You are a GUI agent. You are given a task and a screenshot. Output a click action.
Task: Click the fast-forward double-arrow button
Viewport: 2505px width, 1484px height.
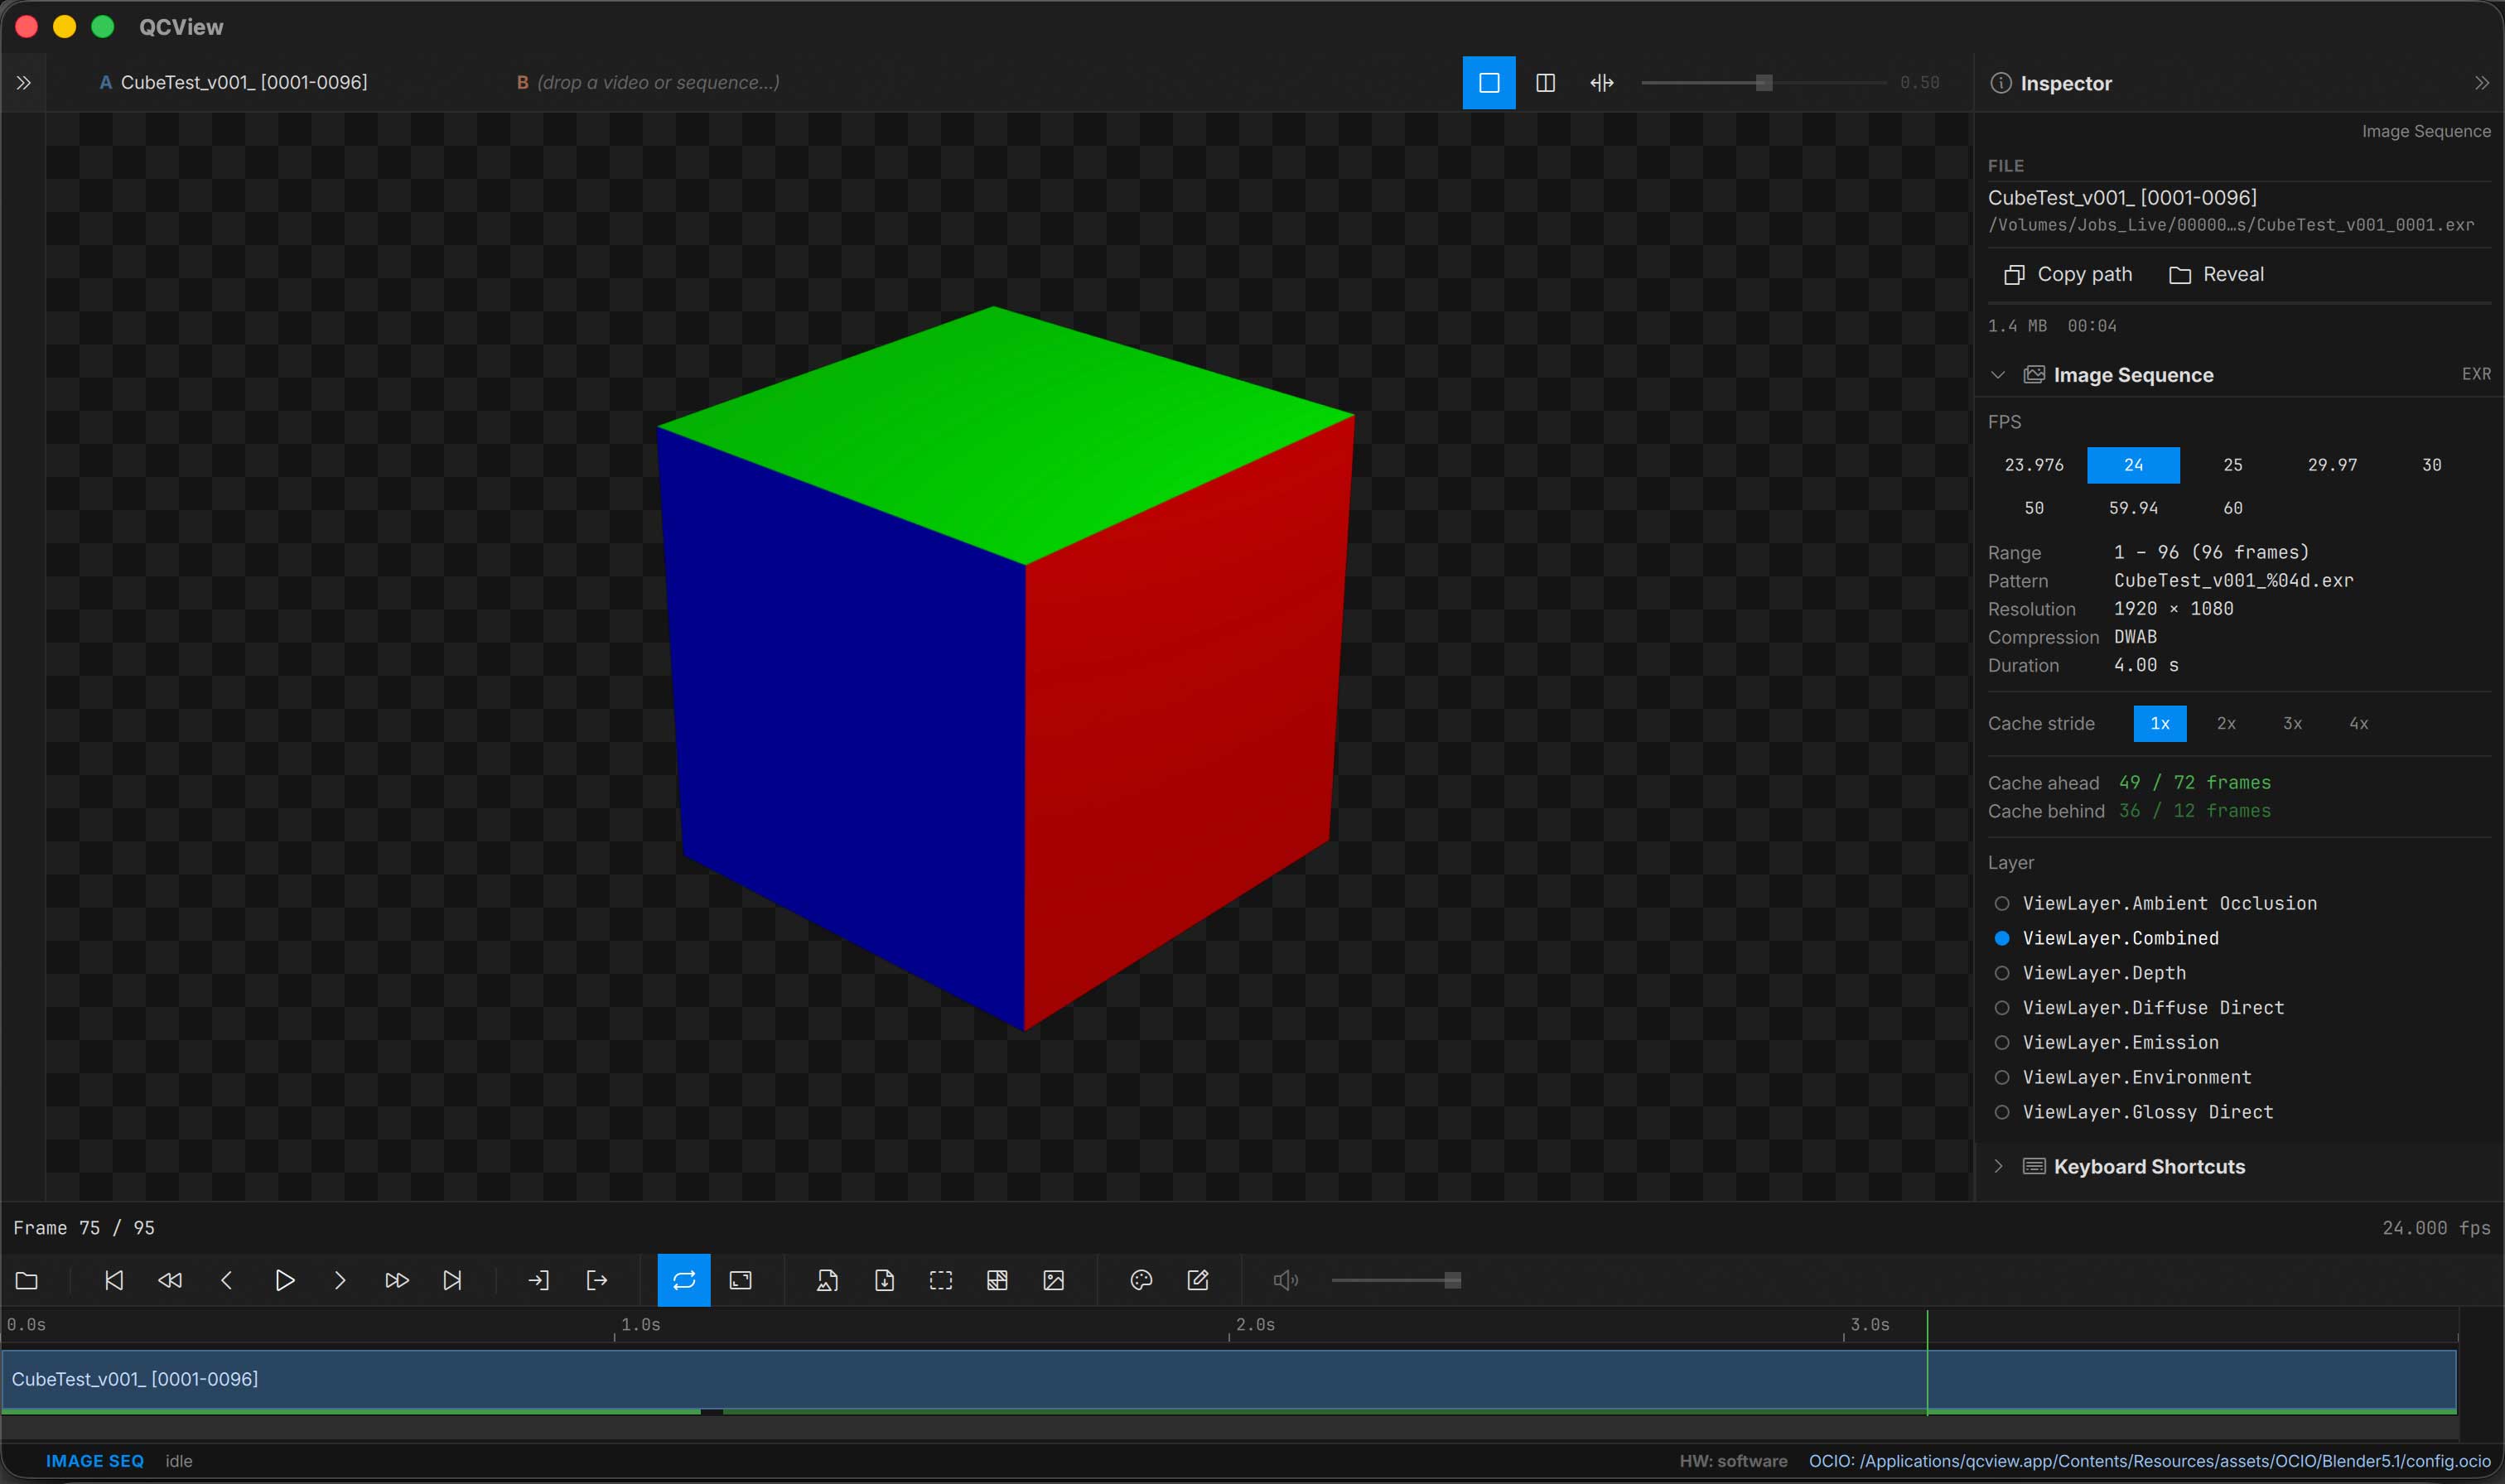[396, 1280]
